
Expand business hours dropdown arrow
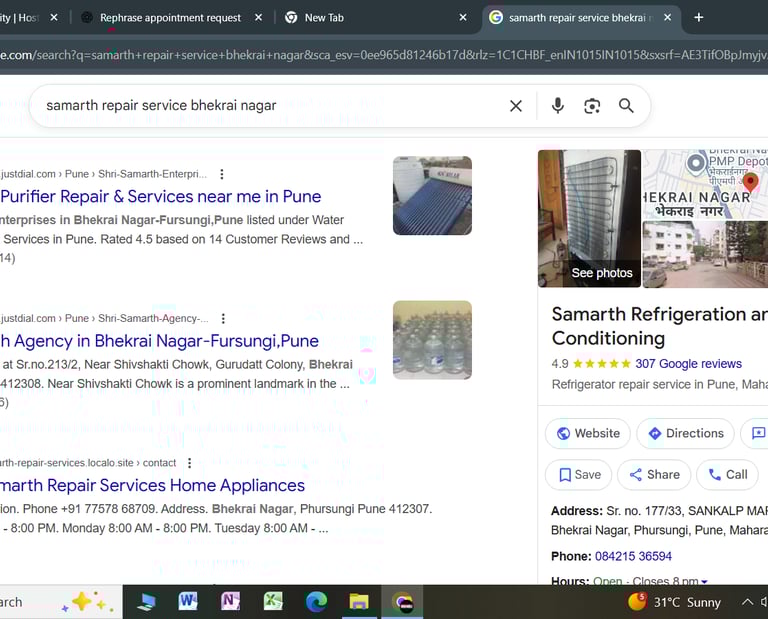(x=704, y=582)
